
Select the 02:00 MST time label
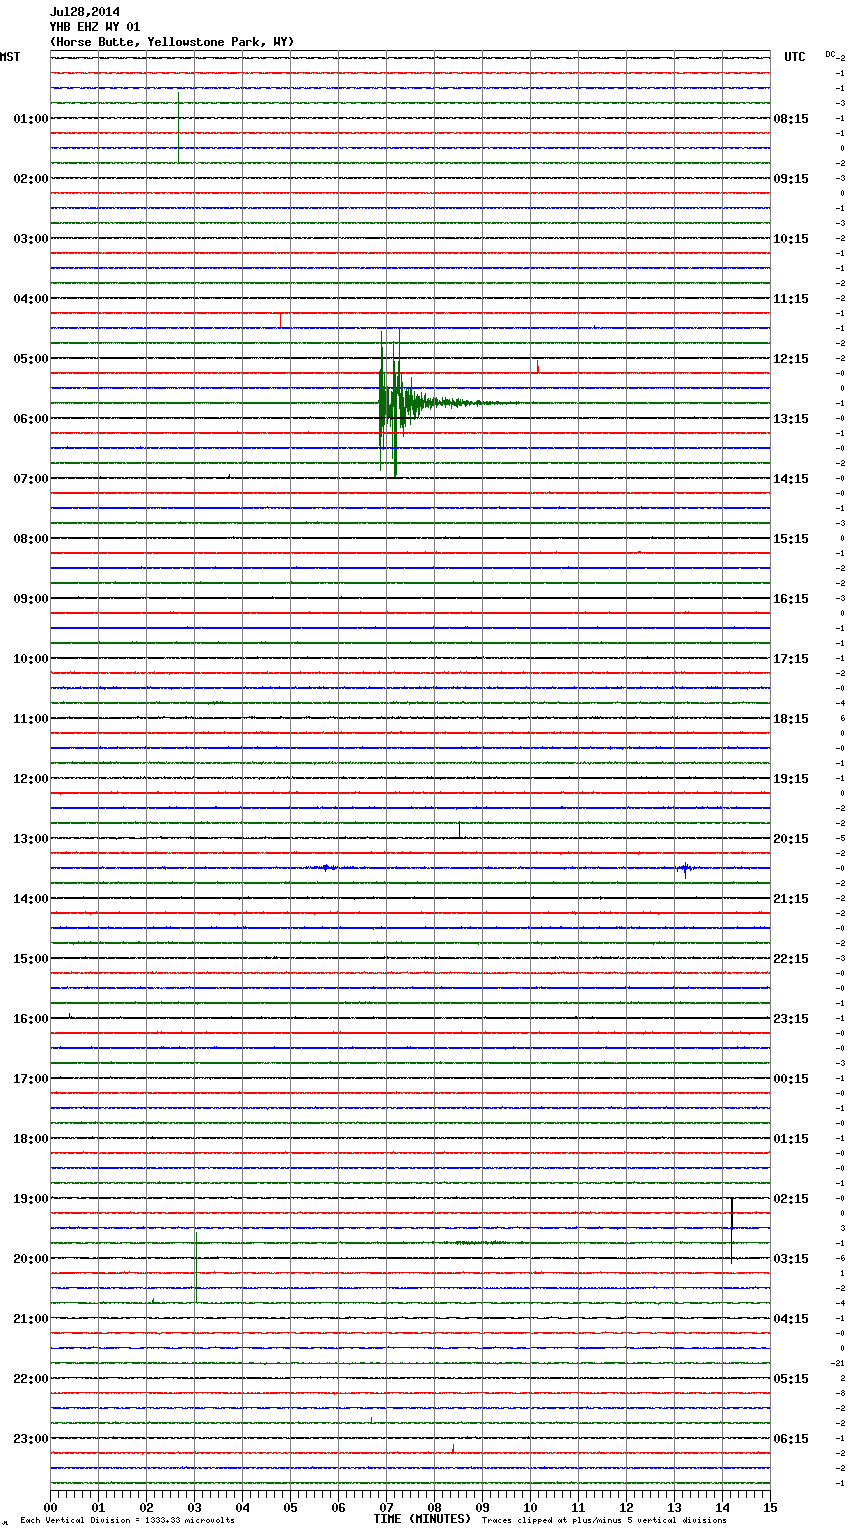click(31, 179)
